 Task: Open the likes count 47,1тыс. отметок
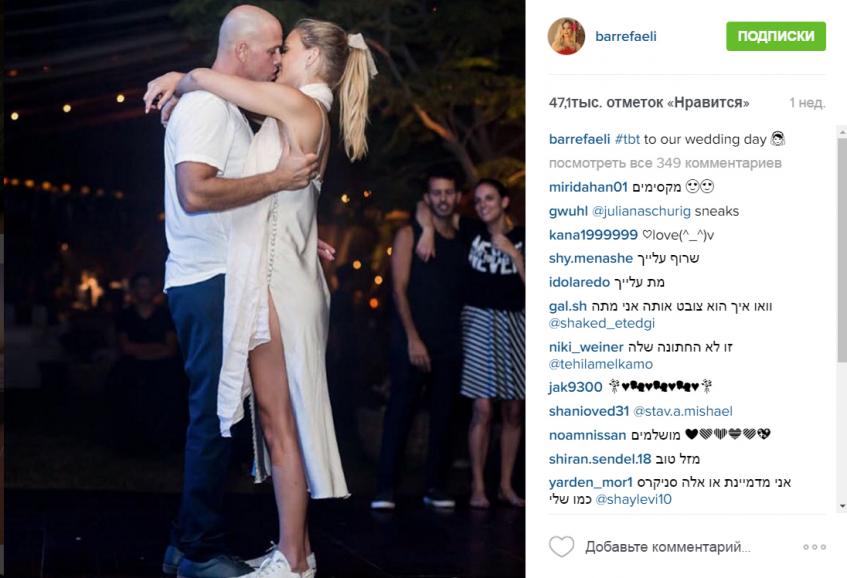[x=649, y=103]
